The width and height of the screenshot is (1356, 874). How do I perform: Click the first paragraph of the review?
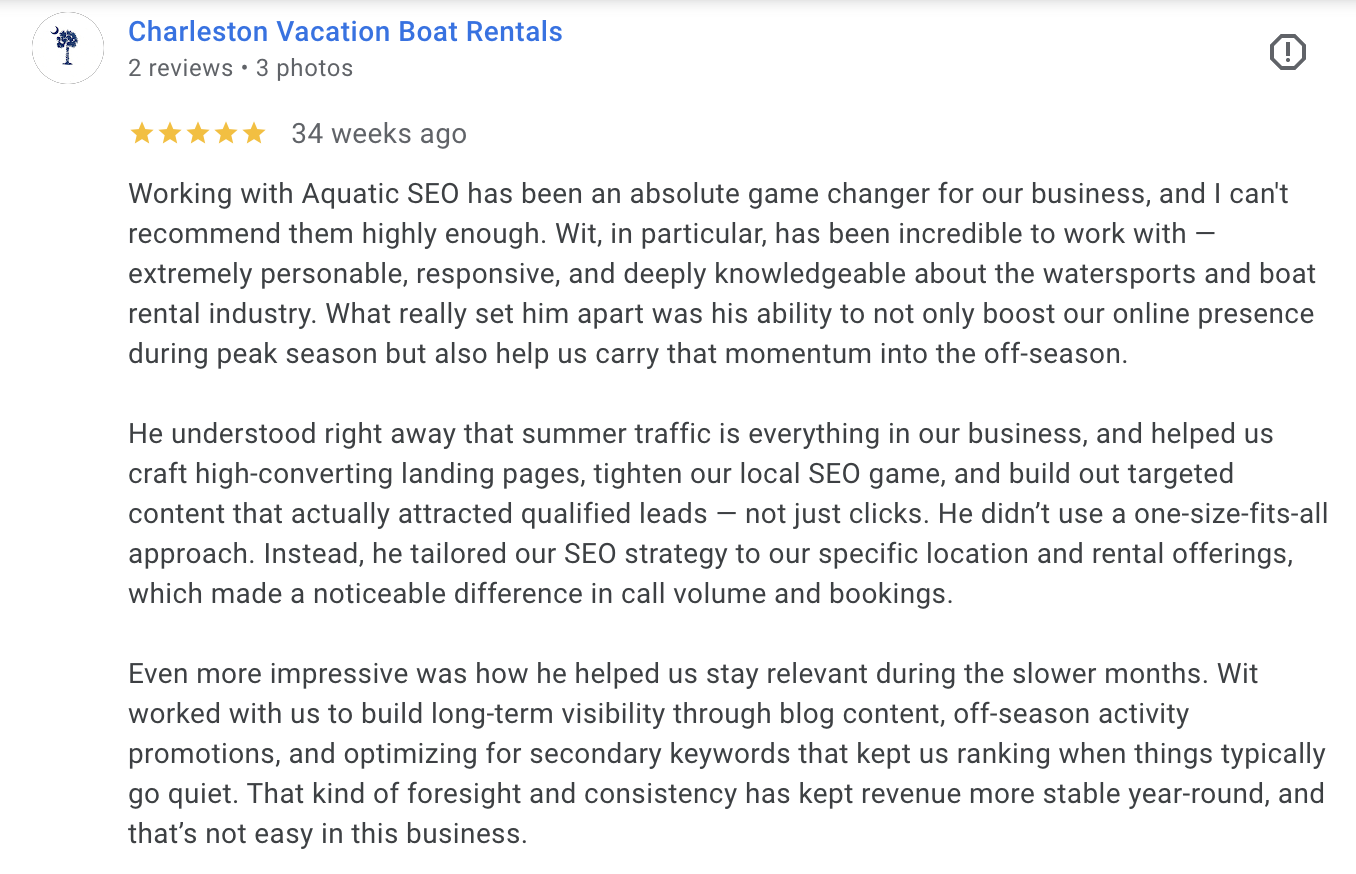tap(700, 273)
